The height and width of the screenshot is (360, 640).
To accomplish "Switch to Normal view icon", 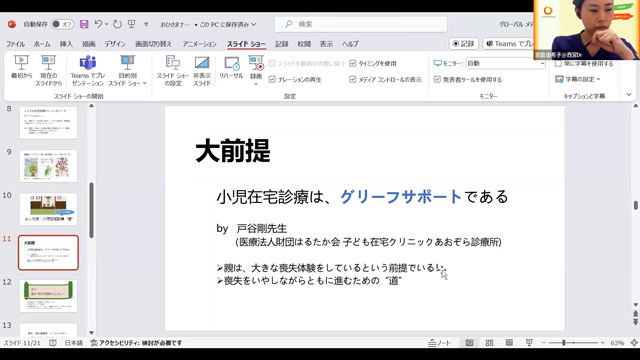I will (469, 343).
